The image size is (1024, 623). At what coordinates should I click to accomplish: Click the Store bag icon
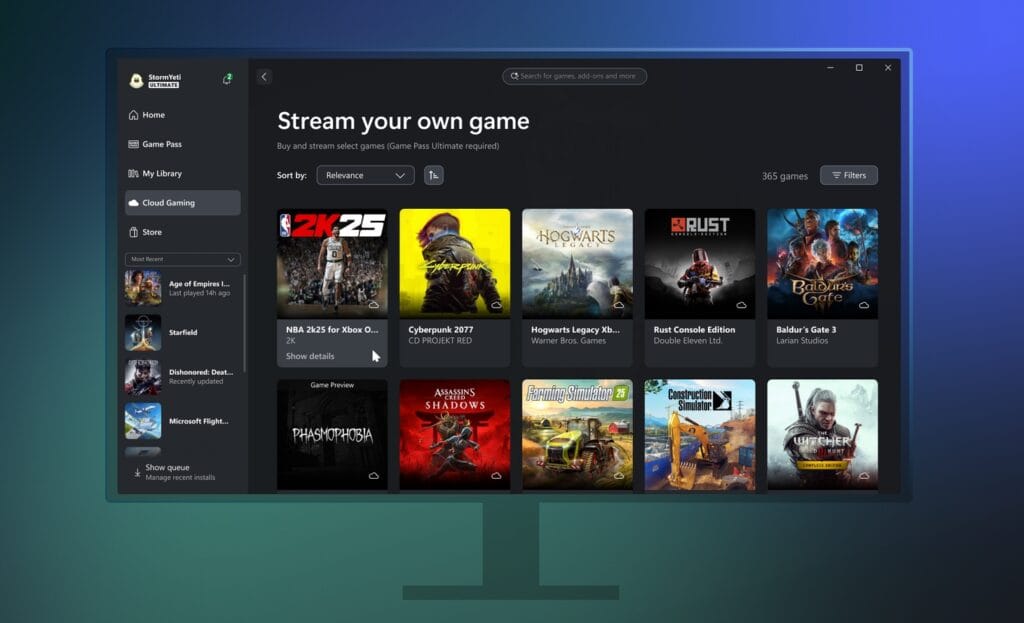(133, 232)
